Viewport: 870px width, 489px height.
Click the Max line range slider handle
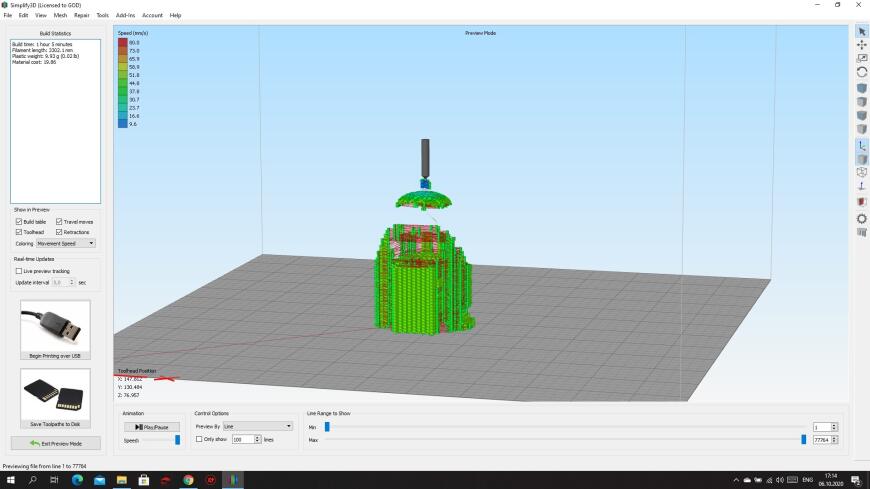pos(803,440)
